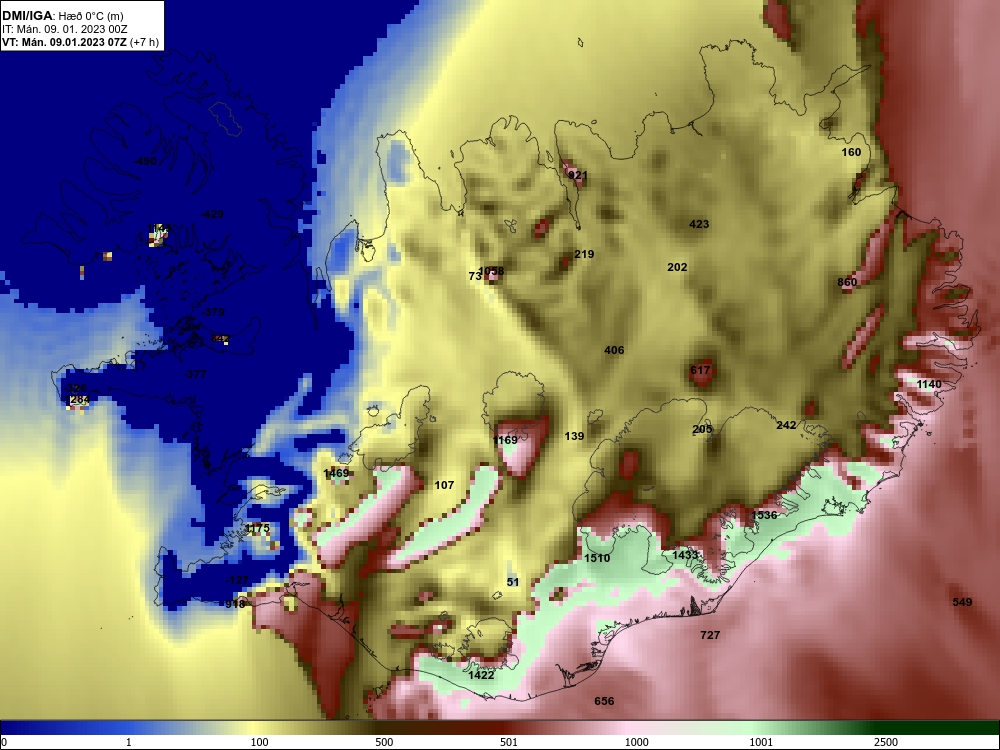Click the -379 height value
Image resolution: width=1000 pixels, height=750 pixels.
point(213,312)
